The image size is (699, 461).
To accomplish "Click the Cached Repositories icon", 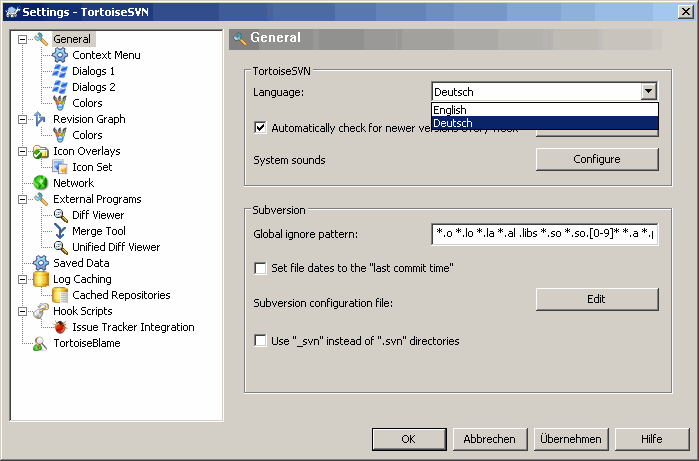I will 60,295.
